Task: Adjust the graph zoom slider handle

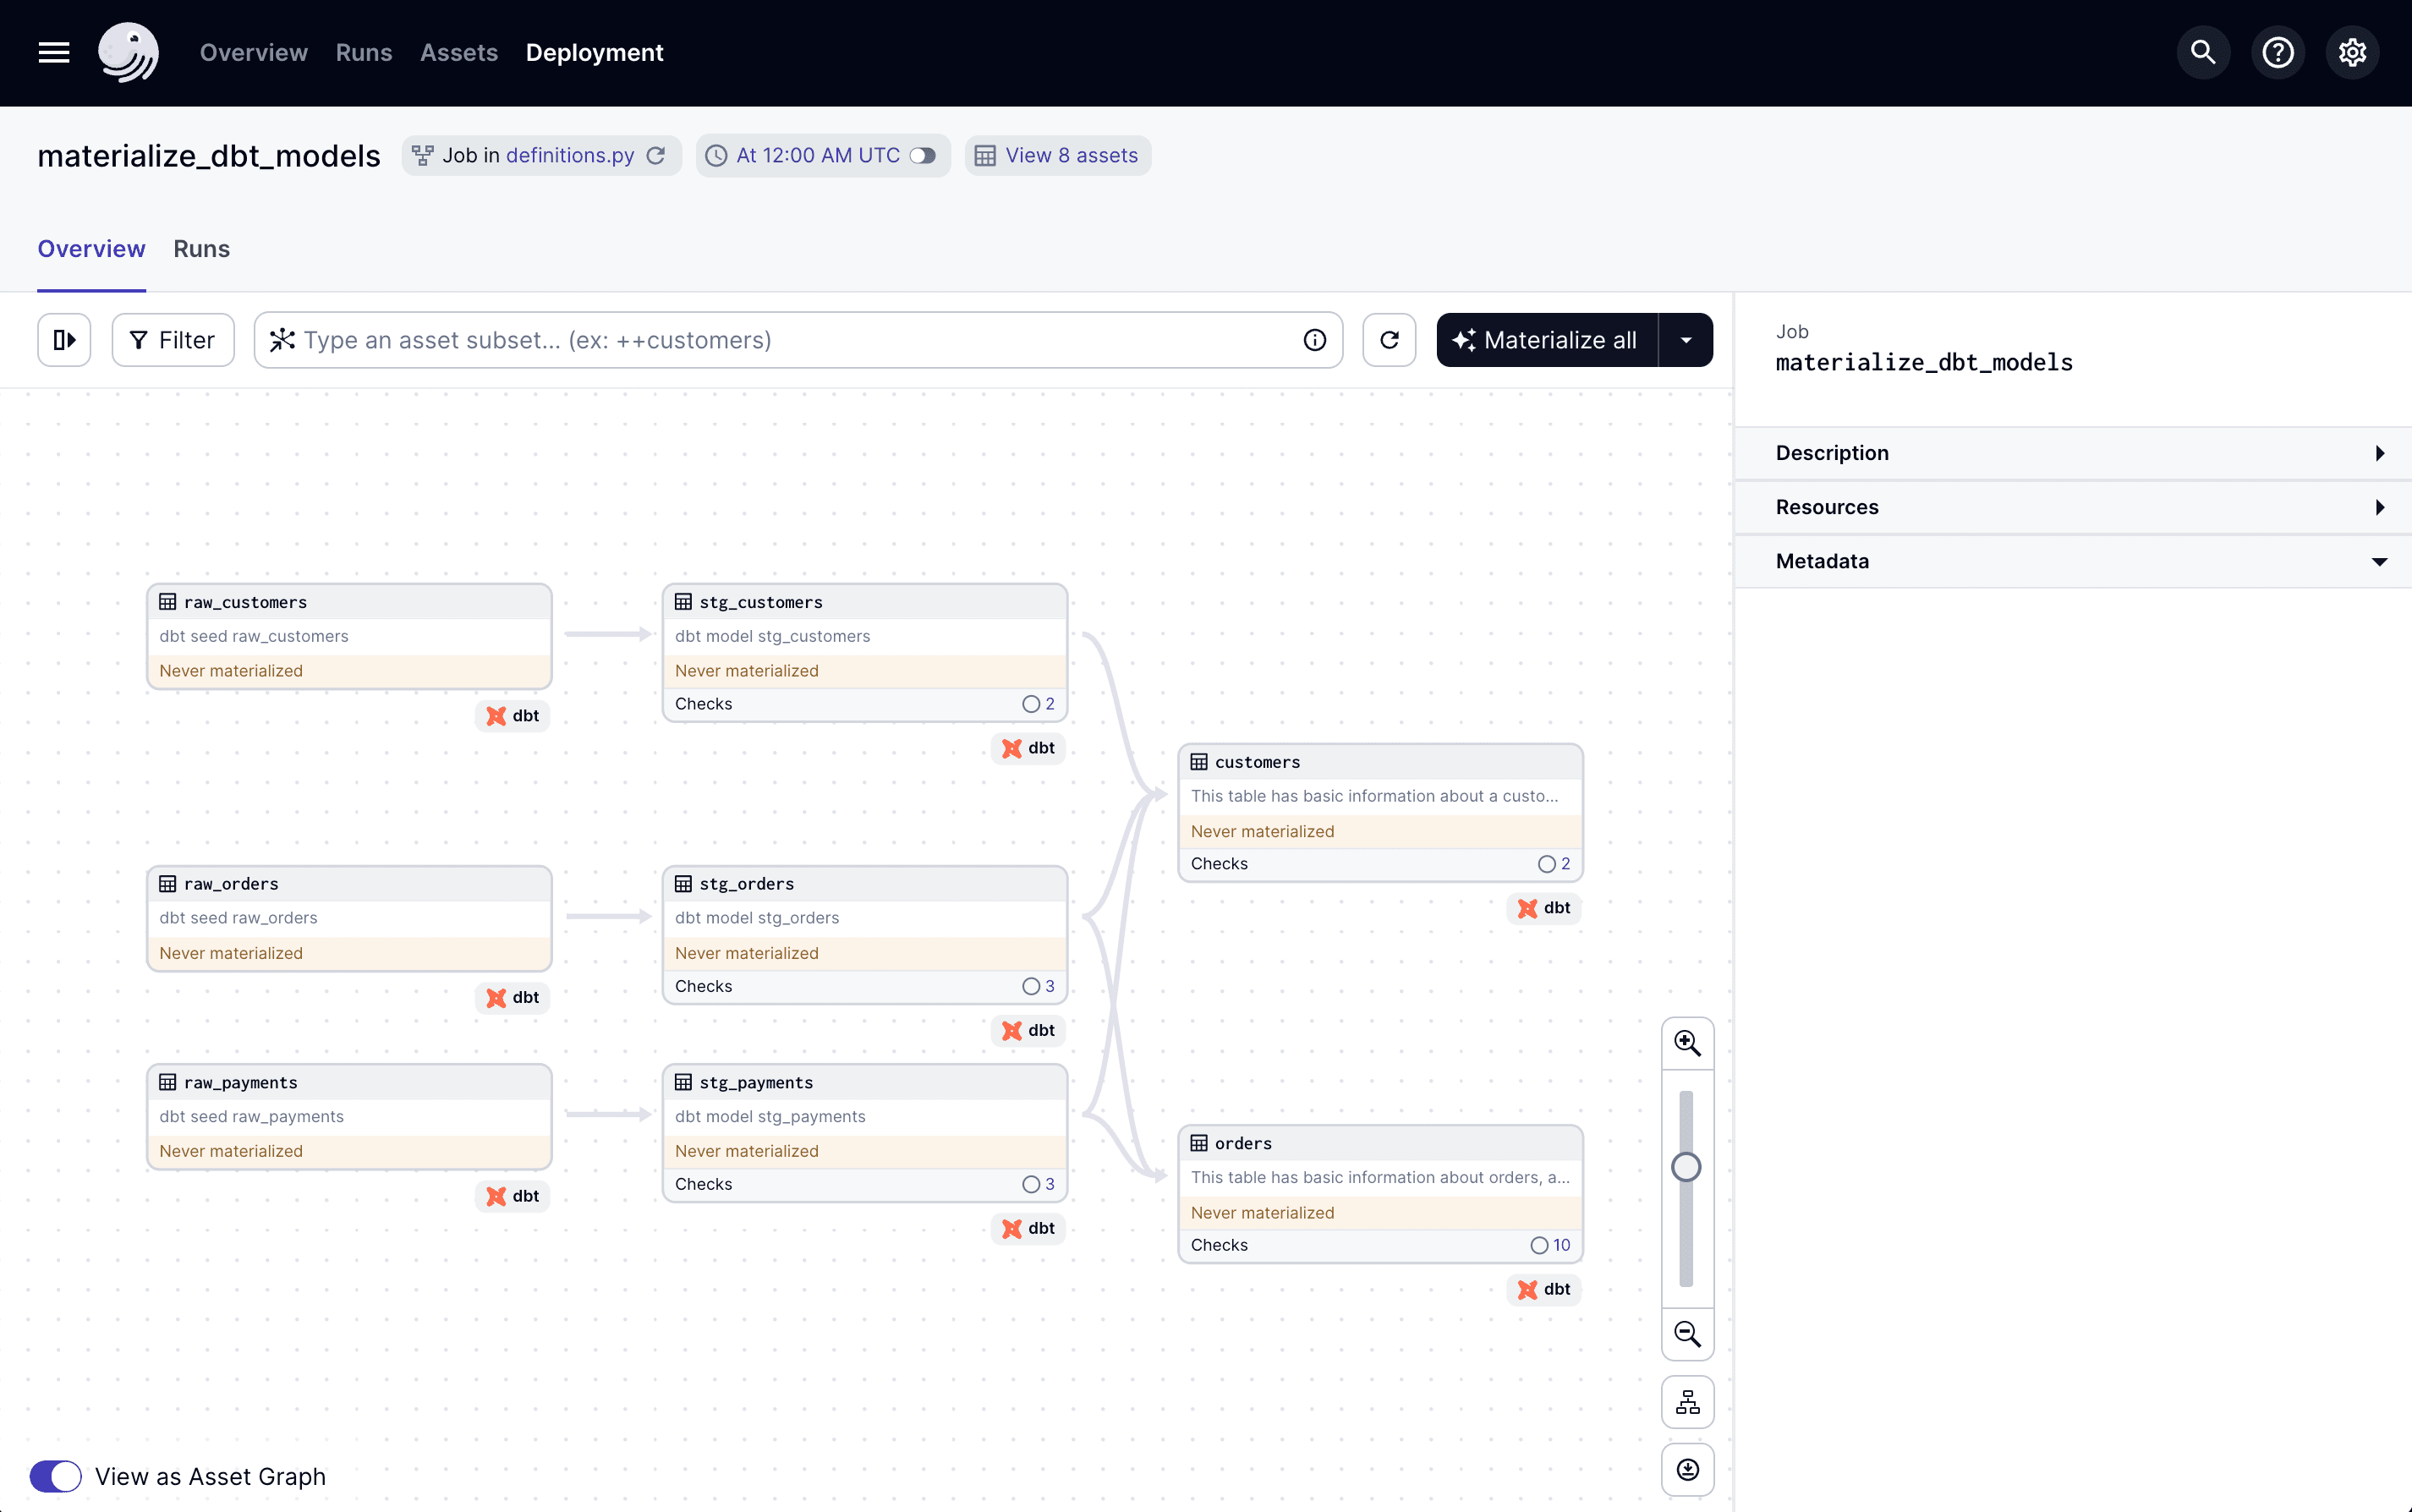Action: tap(1687, 1167)
